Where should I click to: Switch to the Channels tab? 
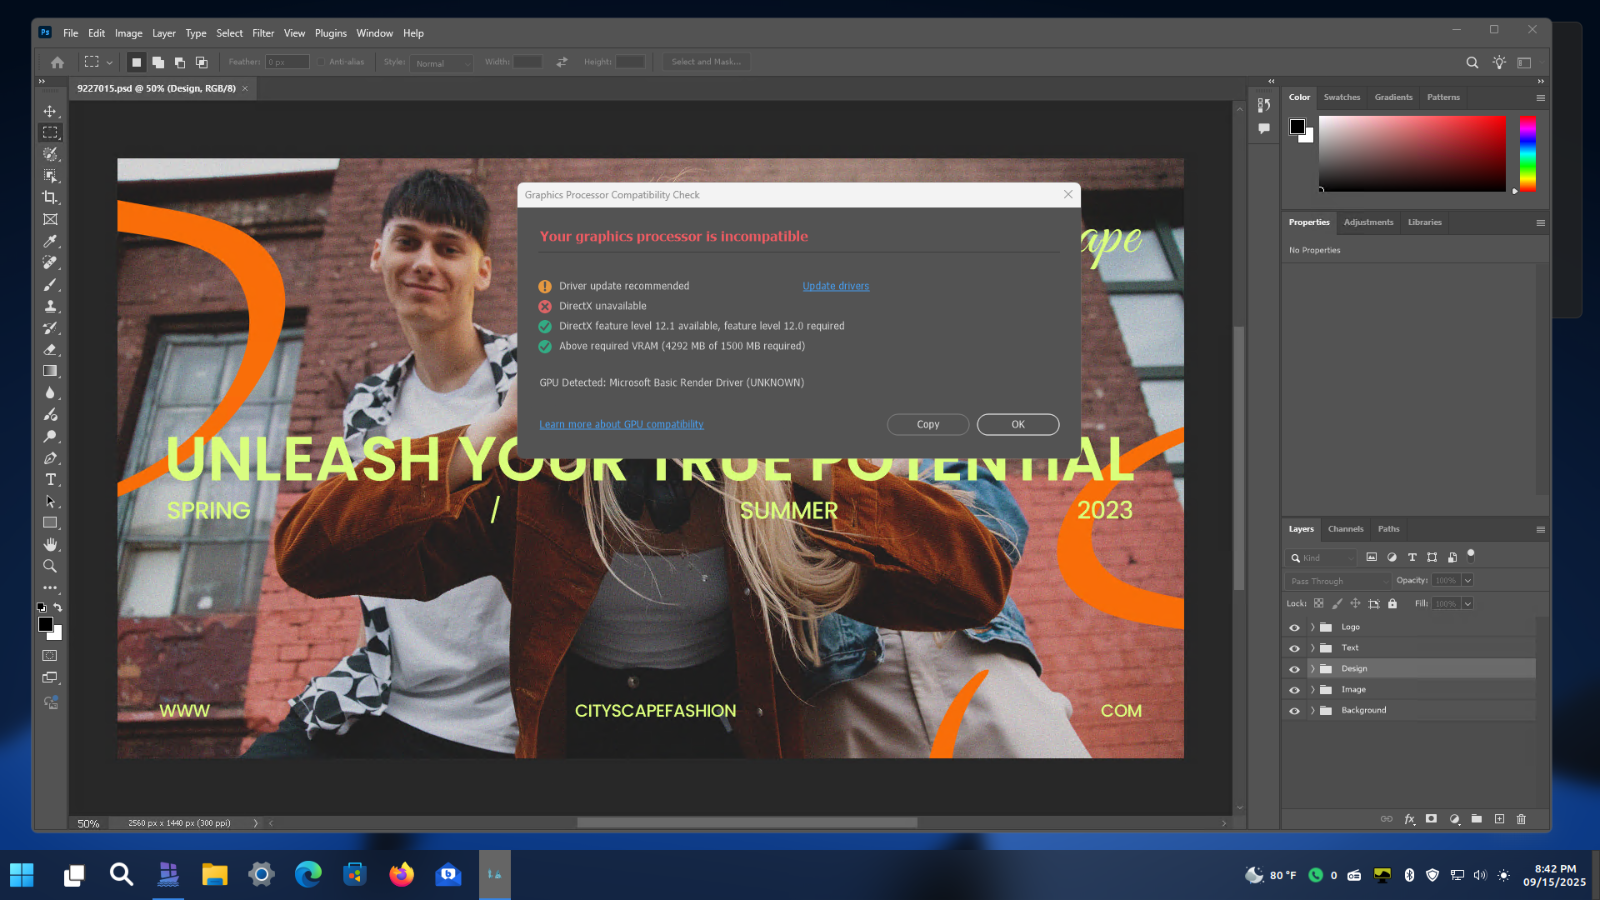pyautogui.click(x=1345, y=529)
